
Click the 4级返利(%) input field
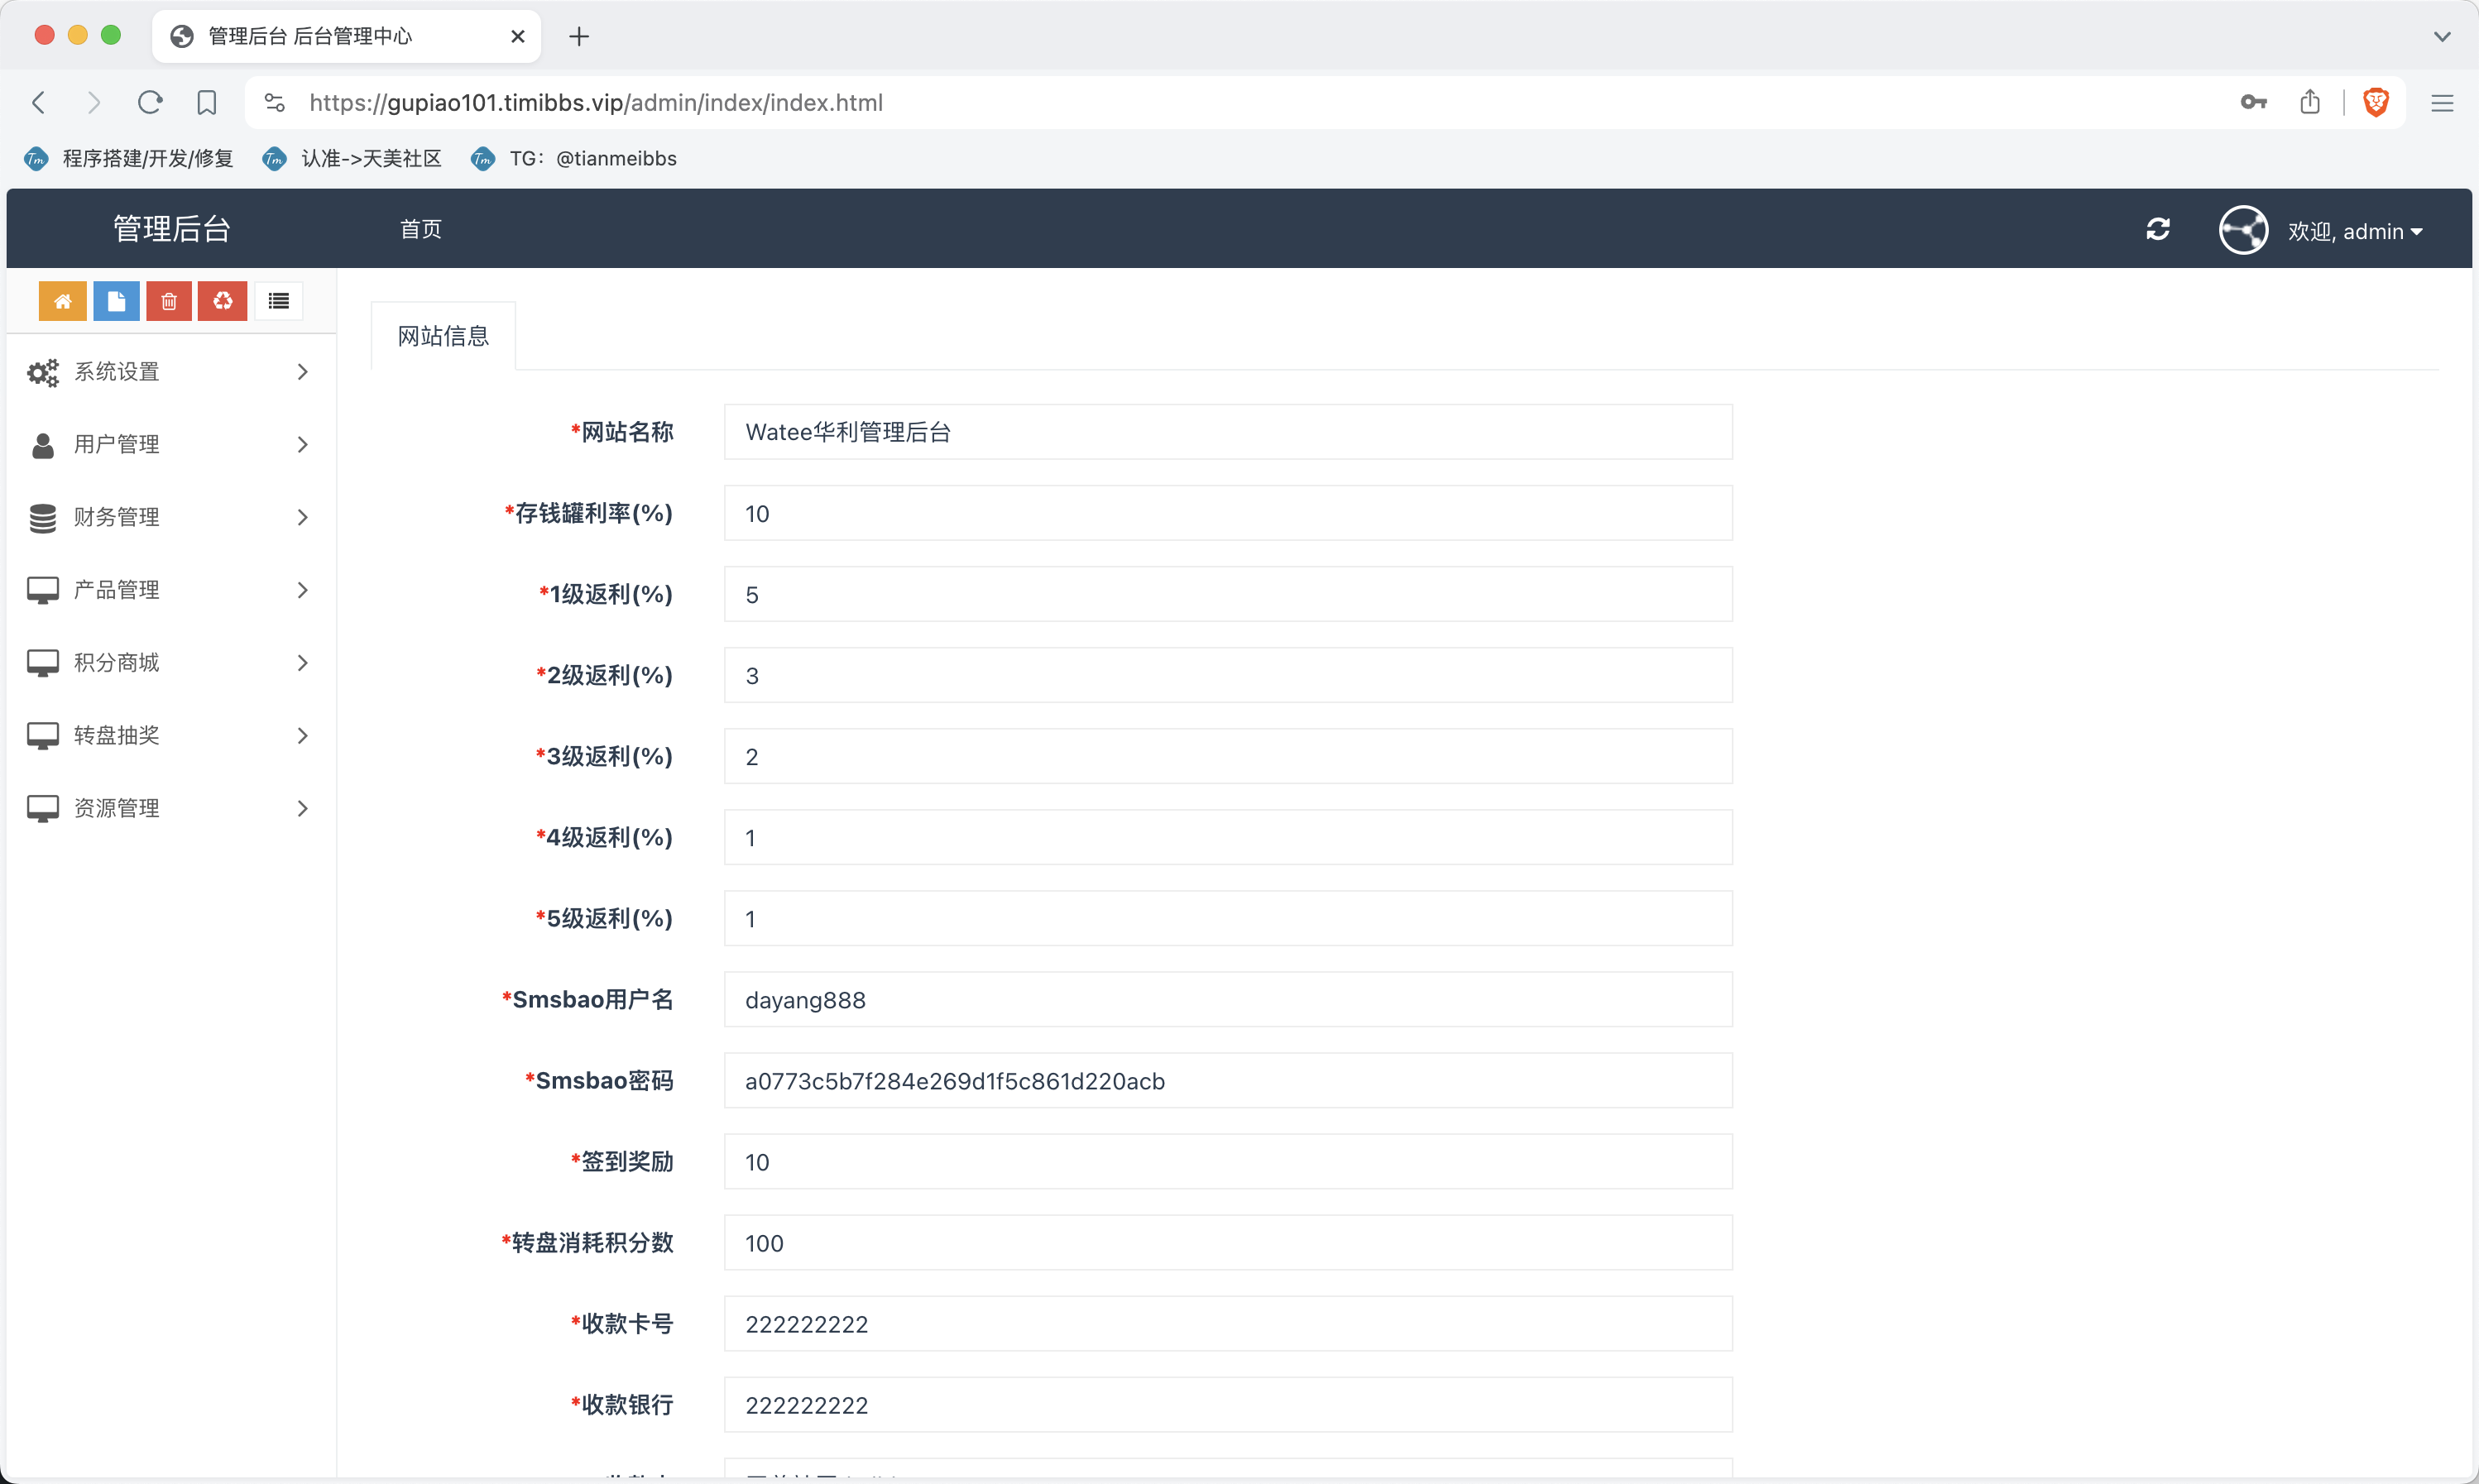pyautogui.click(x=1228, y=837)
